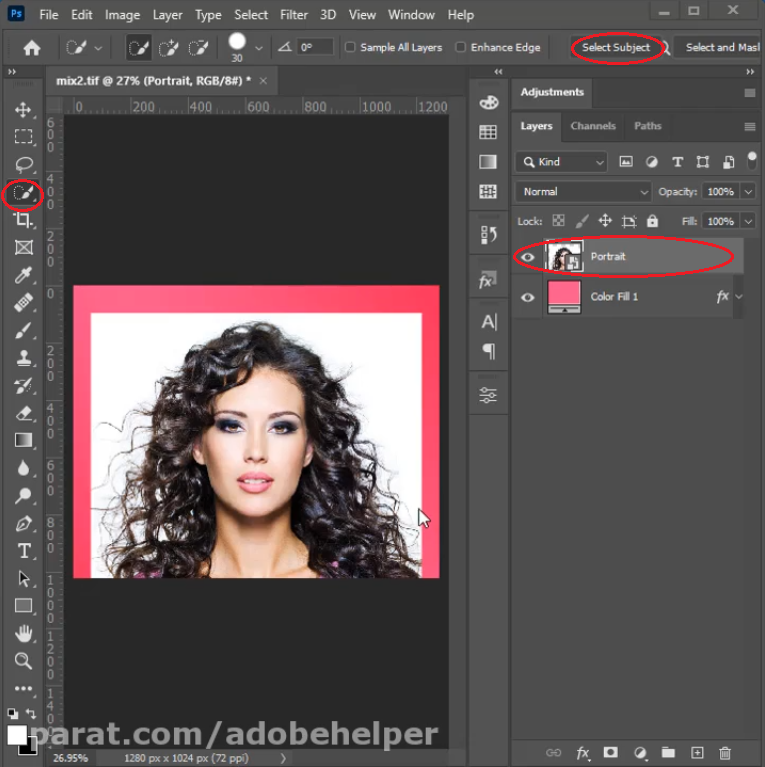This screenshot has width=765, height=767.
Task: Delete layer with the trash icon
Action: pyautogui.click(x=725, y=752)
